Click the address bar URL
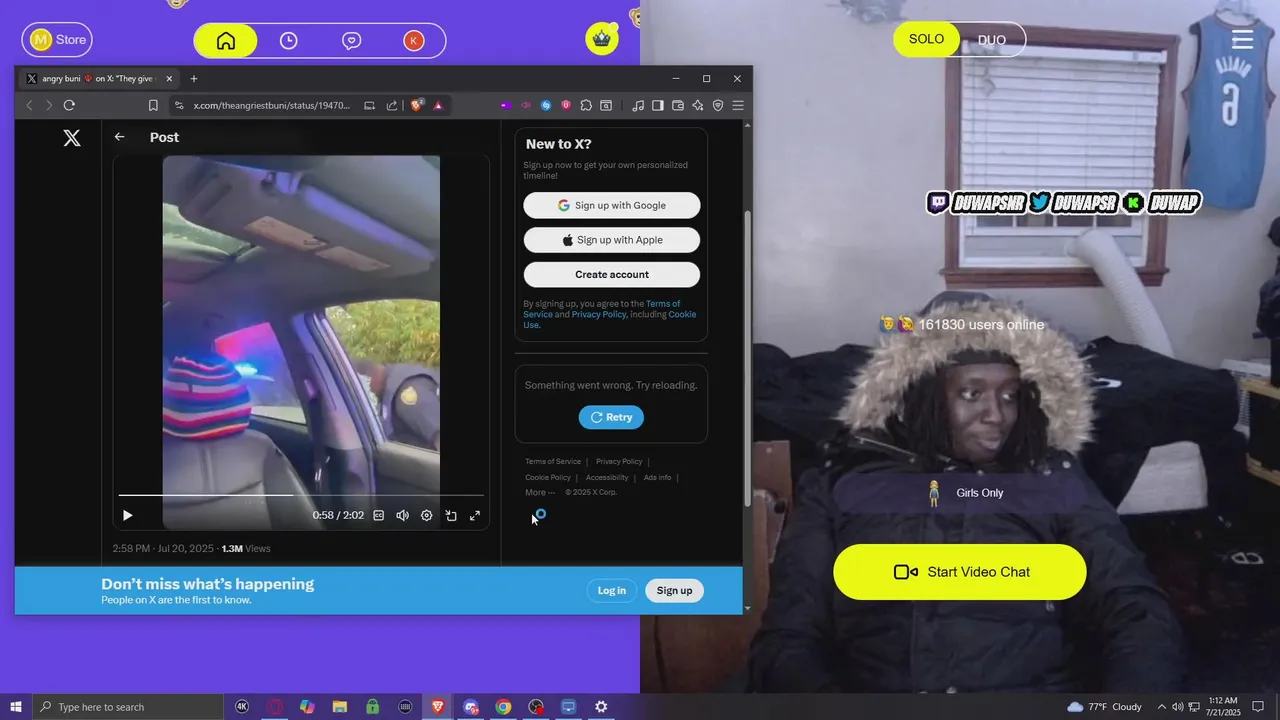This screenshot has height=720, width=1280. click(271, 105)
